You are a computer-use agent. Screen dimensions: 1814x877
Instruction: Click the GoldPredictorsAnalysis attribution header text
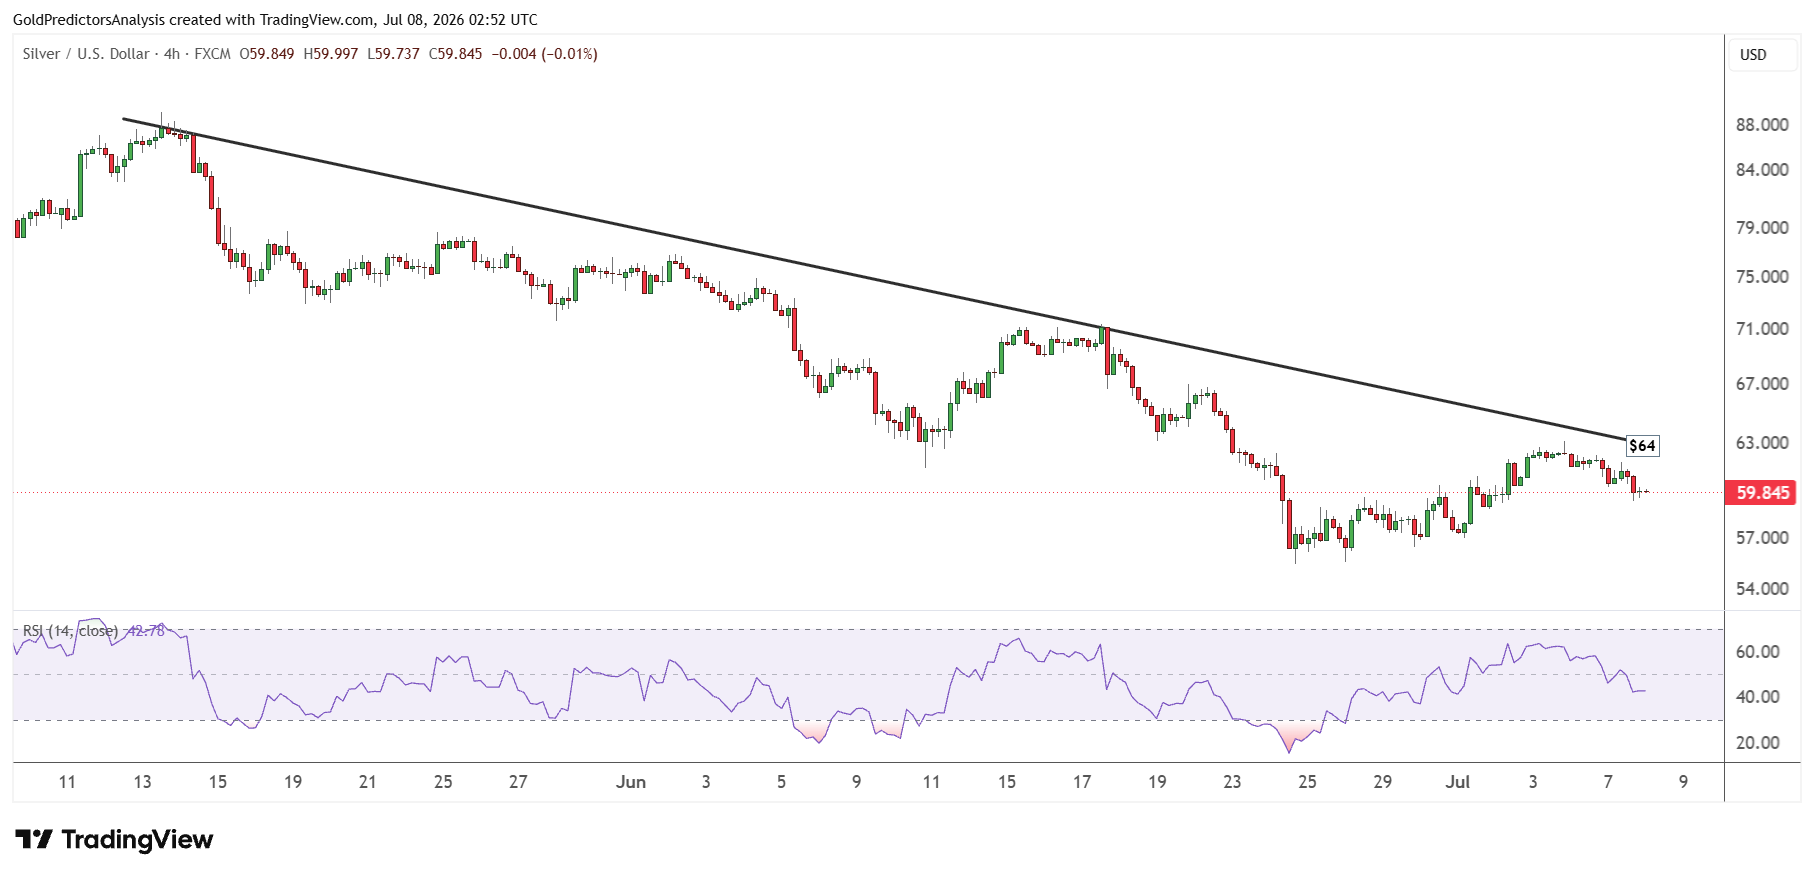coord(275,20)
